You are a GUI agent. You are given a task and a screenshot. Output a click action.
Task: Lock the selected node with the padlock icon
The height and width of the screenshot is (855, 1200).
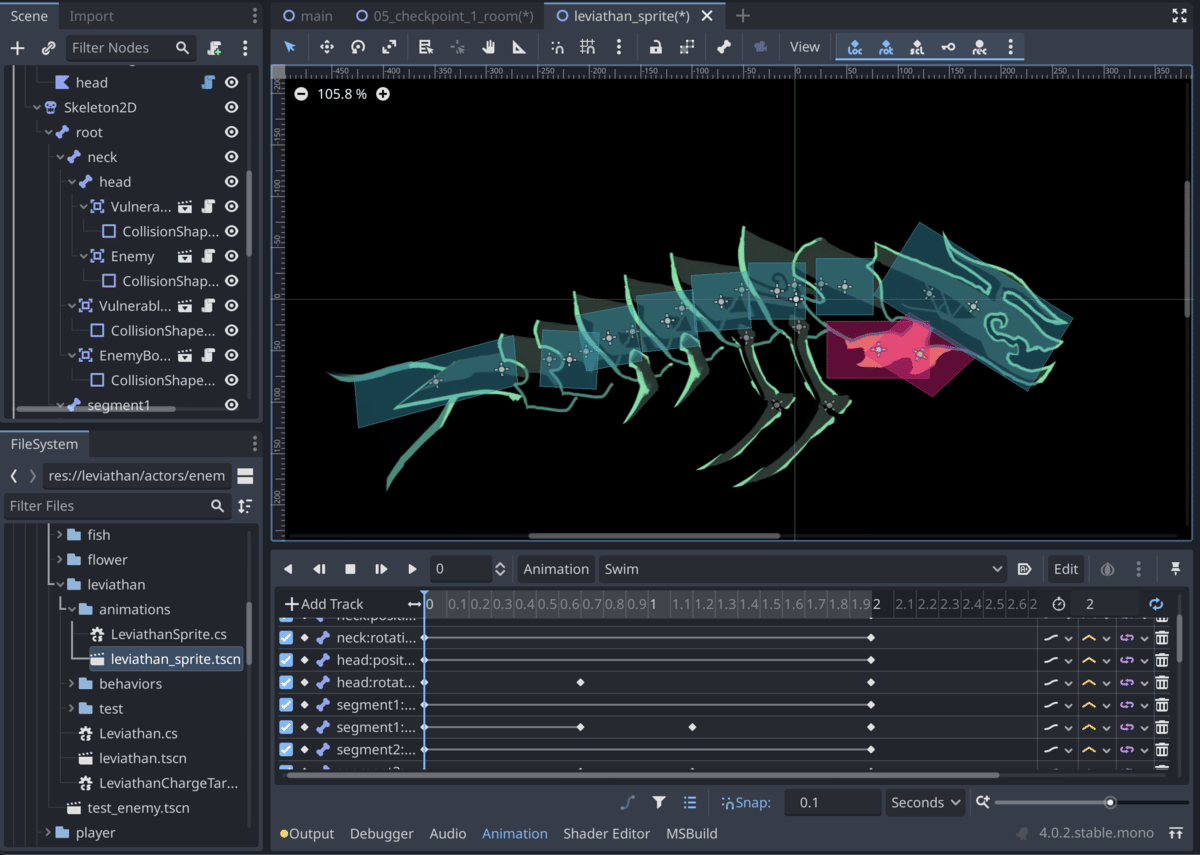[x=655, y=47]
